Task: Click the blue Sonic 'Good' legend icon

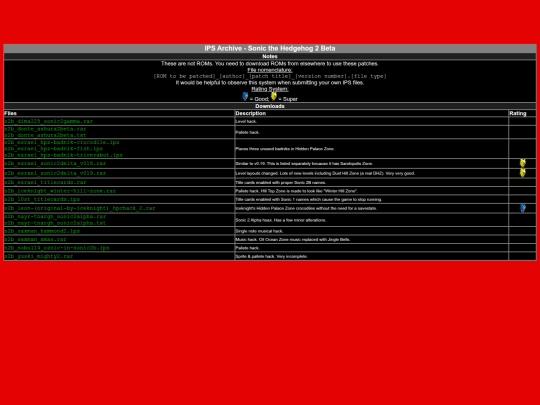Action: [245, 96]
